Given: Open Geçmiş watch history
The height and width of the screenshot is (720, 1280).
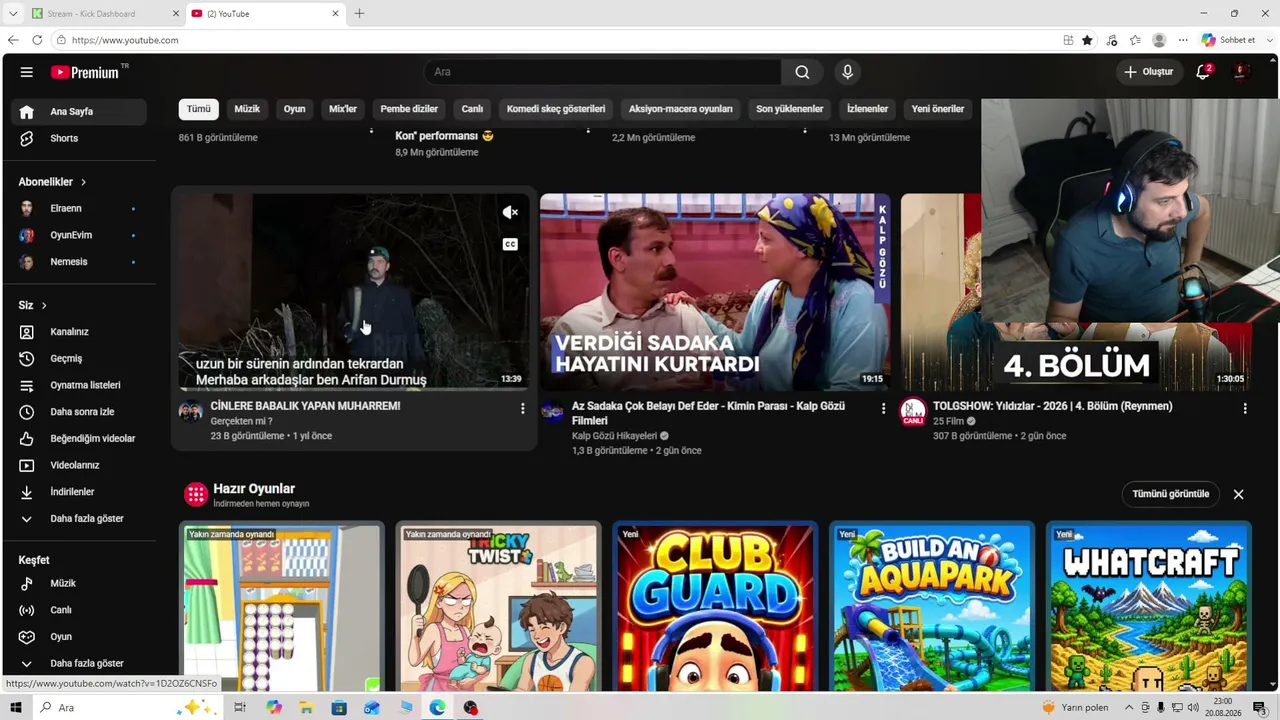Looking at the screenshot, I should [78, 358].
